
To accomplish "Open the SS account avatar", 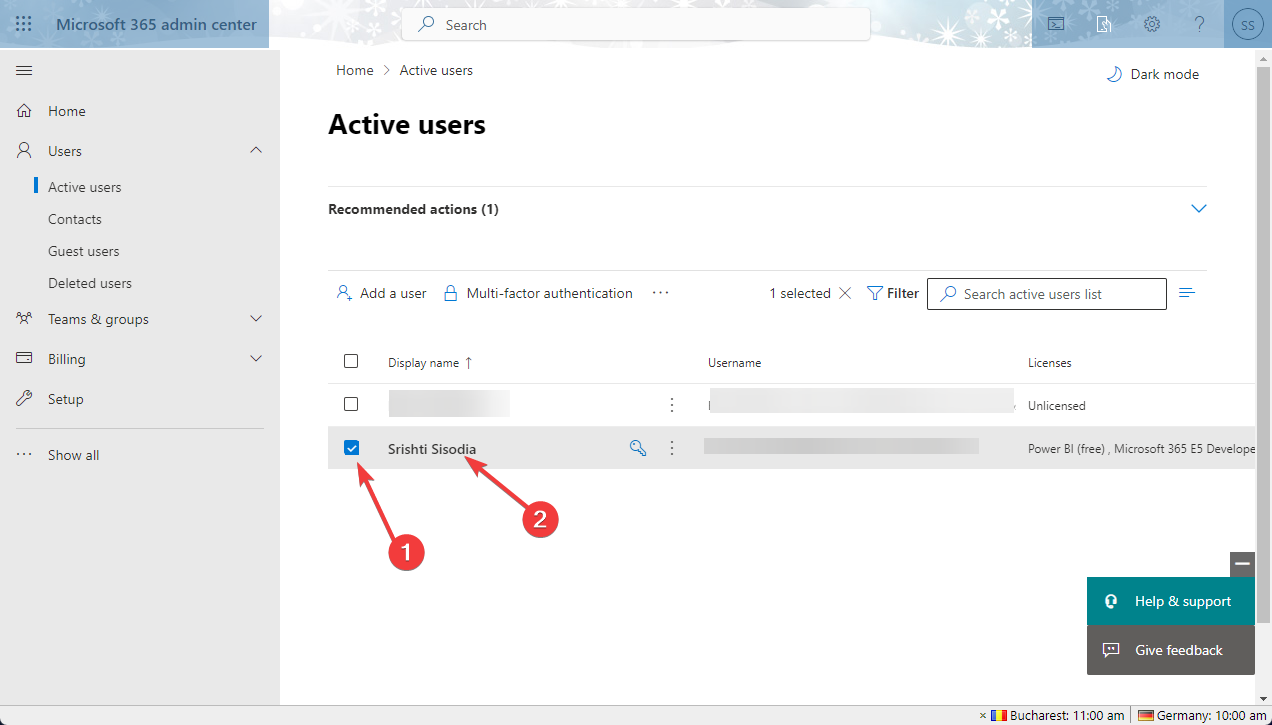I will coord(1247,24).
